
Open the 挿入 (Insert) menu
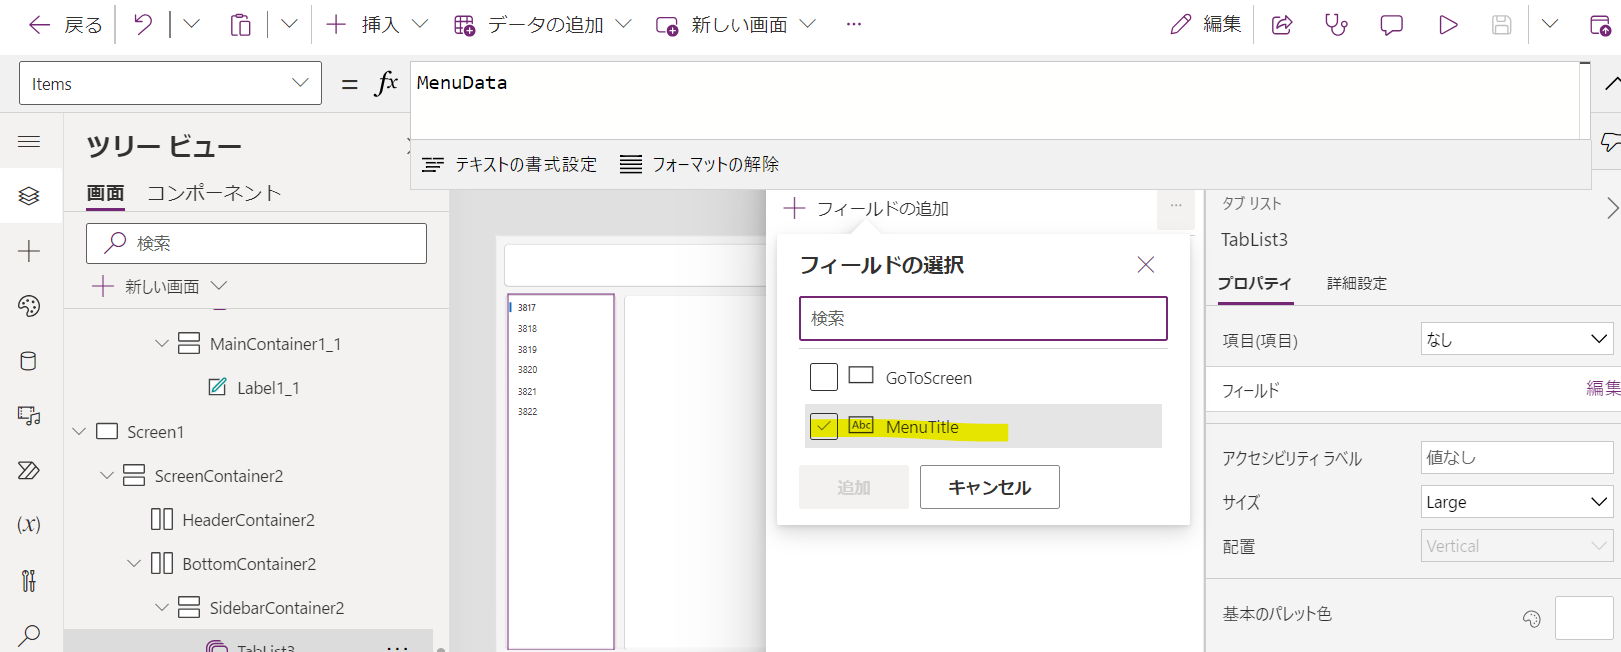coord(377,25)
